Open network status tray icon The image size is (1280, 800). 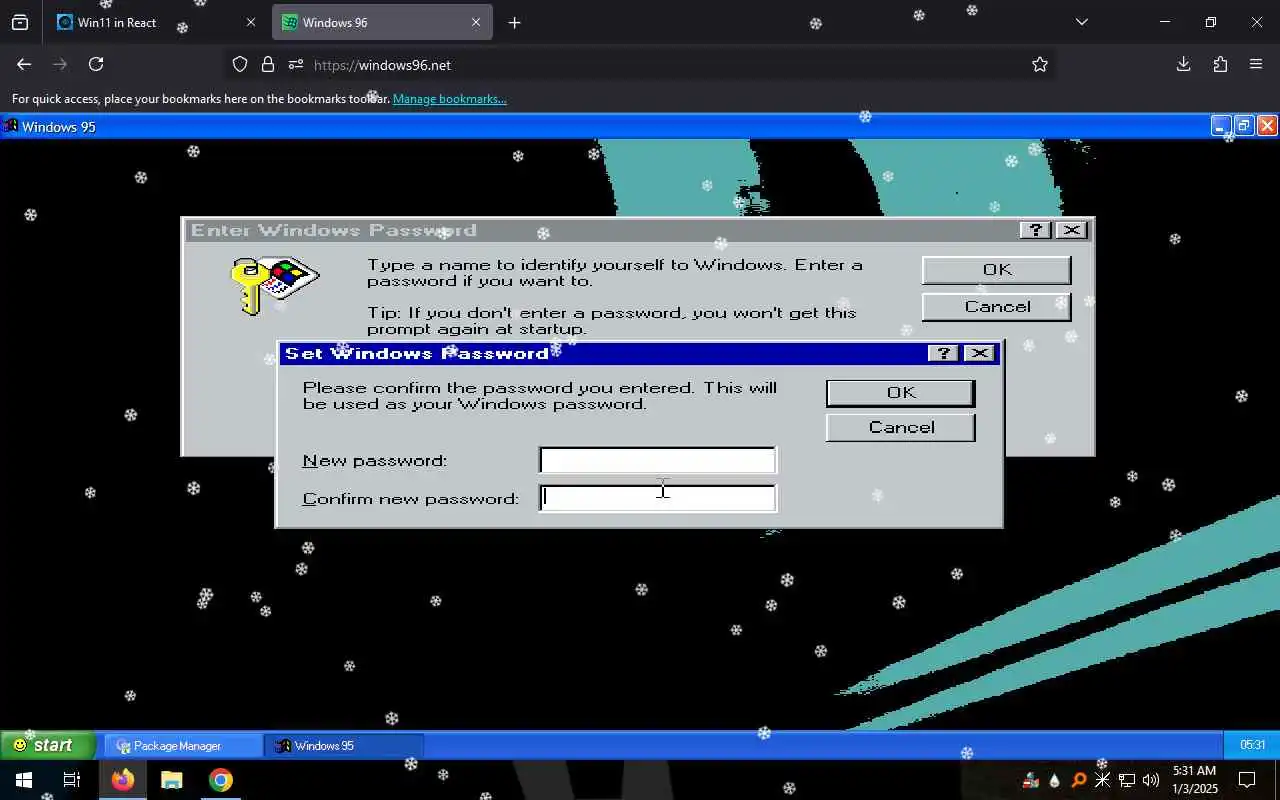tap(1126, 780)
